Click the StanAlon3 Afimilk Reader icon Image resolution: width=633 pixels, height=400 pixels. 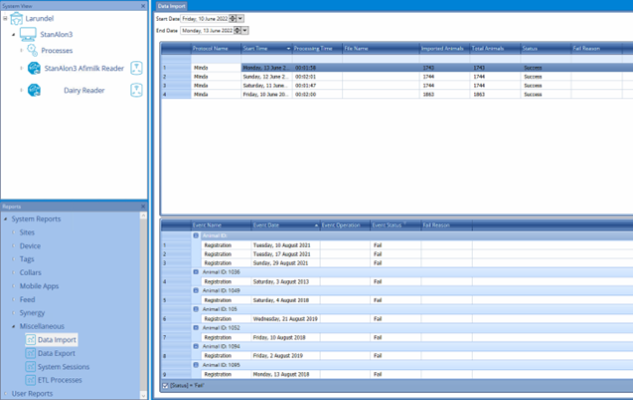33,67
